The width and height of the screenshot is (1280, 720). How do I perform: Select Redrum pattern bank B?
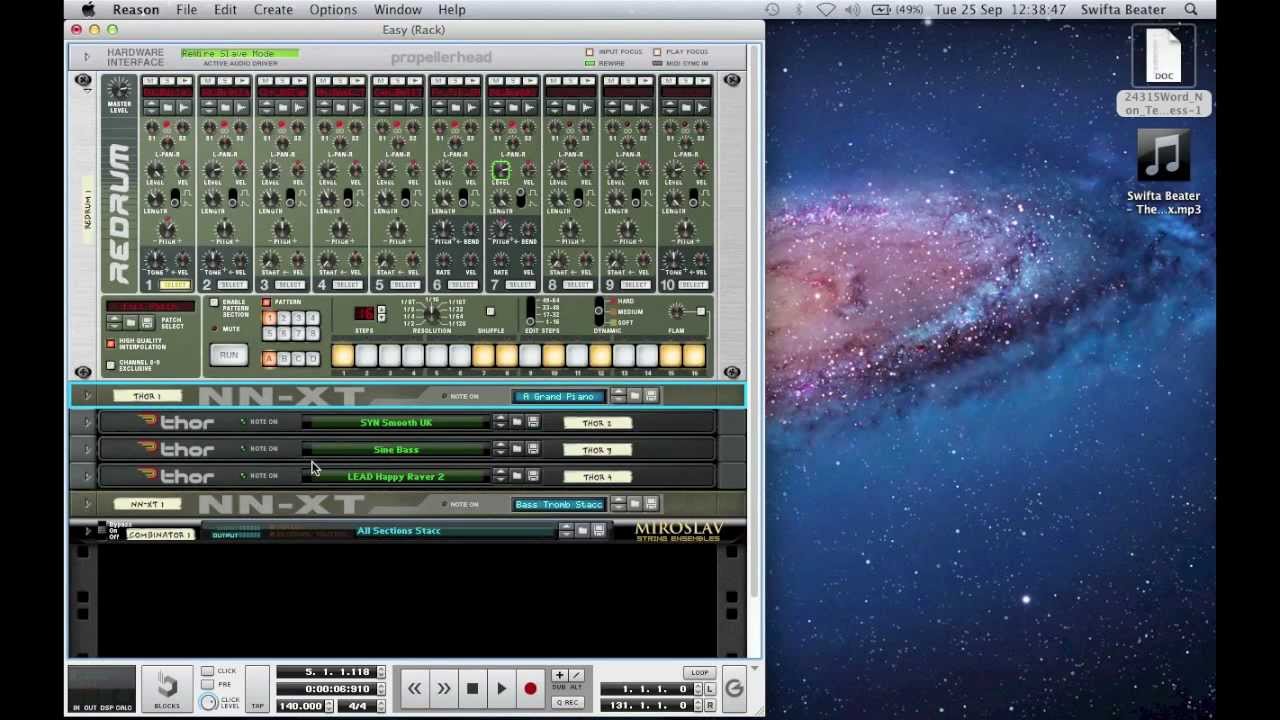pos(283,358)
